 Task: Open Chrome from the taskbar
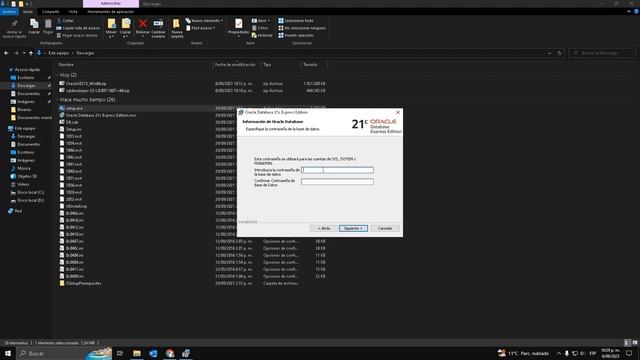point(170,353)
